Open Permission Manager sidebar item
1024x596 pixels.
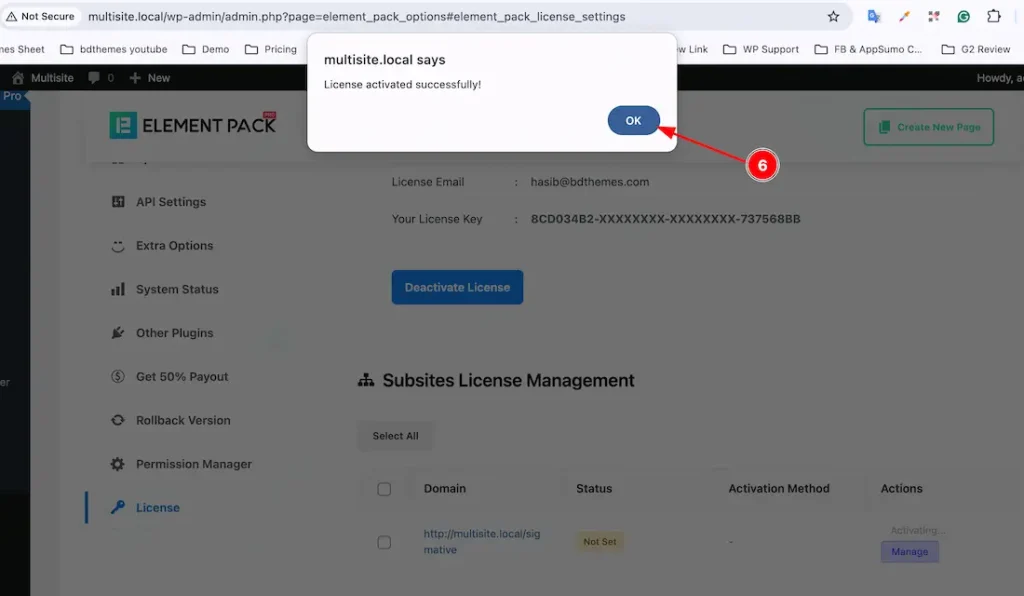(193, 464)
